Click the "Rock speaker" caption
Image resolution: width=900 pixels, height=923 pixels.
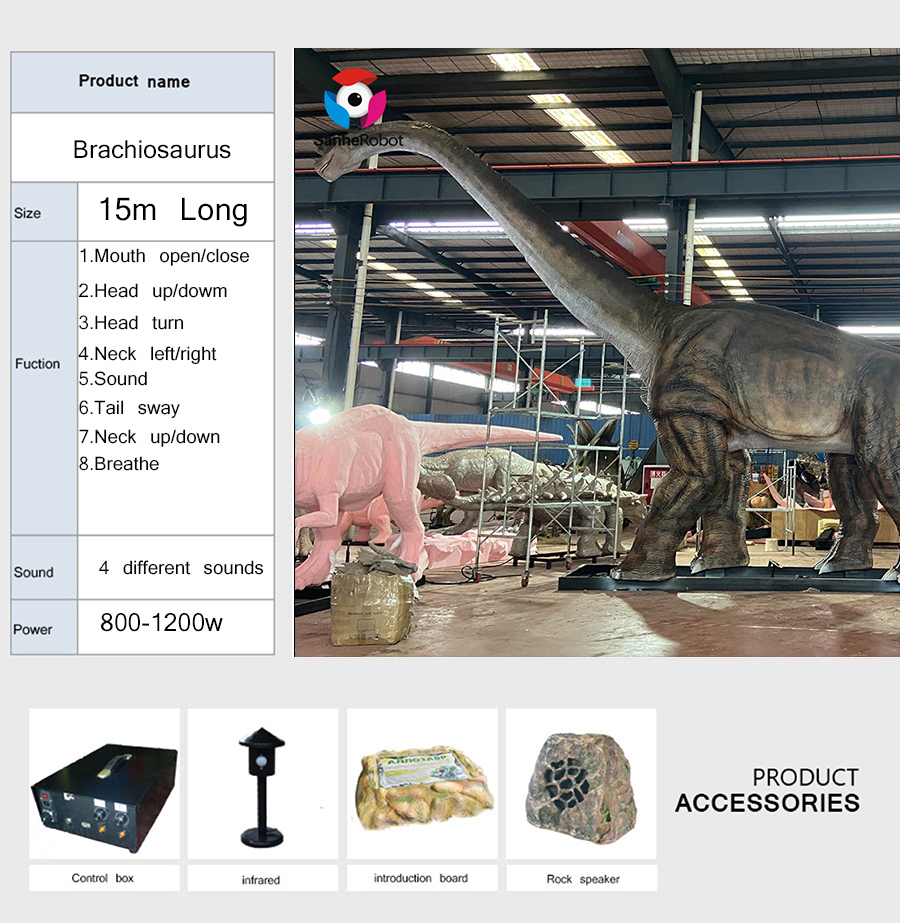(x=582, y=879)
